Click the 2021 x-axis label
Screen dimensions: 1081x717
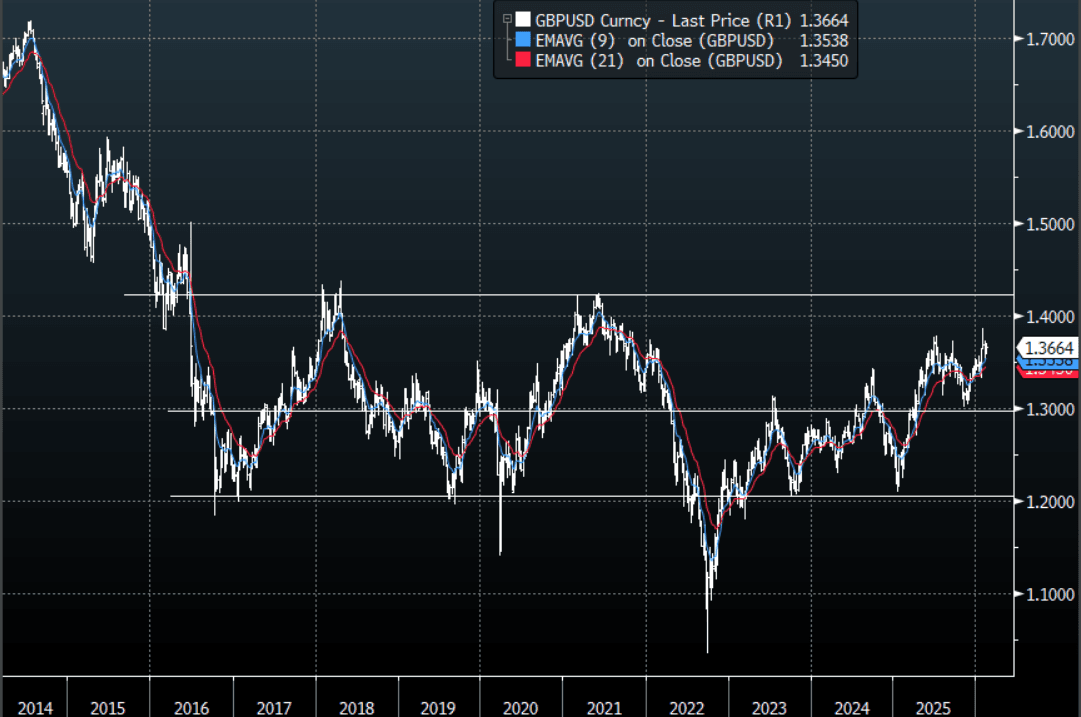pyautogui.click(x=604, y=708)
